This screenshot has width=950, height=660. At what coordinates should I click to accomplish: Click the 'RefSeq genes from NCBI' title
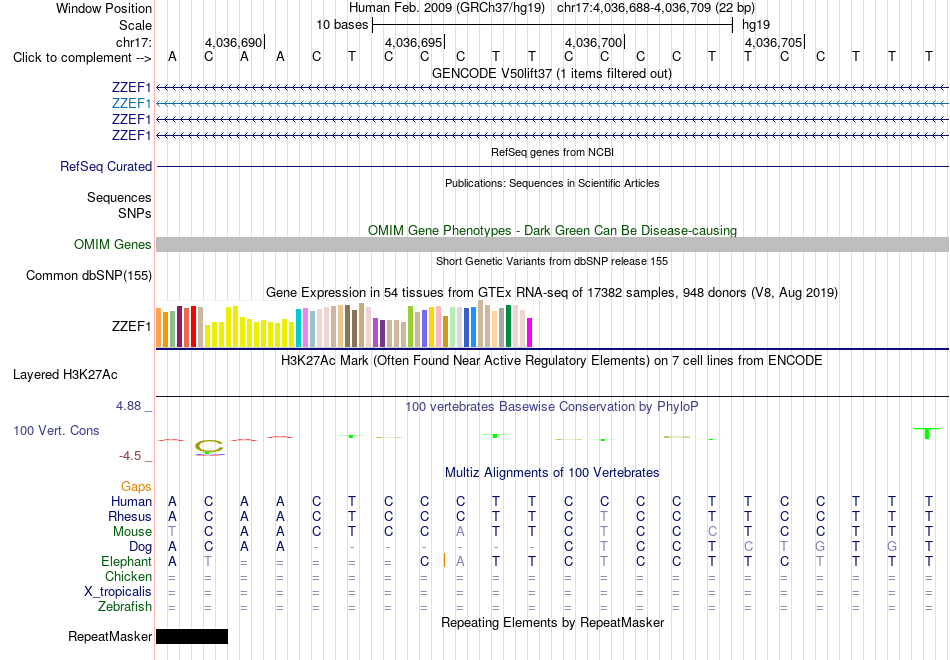pos(553,153)
